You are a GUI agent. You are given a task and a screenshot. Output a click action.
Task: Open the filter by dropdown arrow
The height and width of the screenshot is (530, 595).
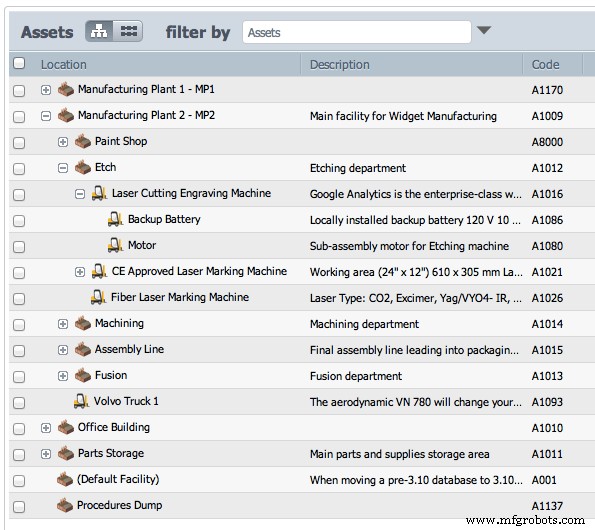click(x=484, y=30)
